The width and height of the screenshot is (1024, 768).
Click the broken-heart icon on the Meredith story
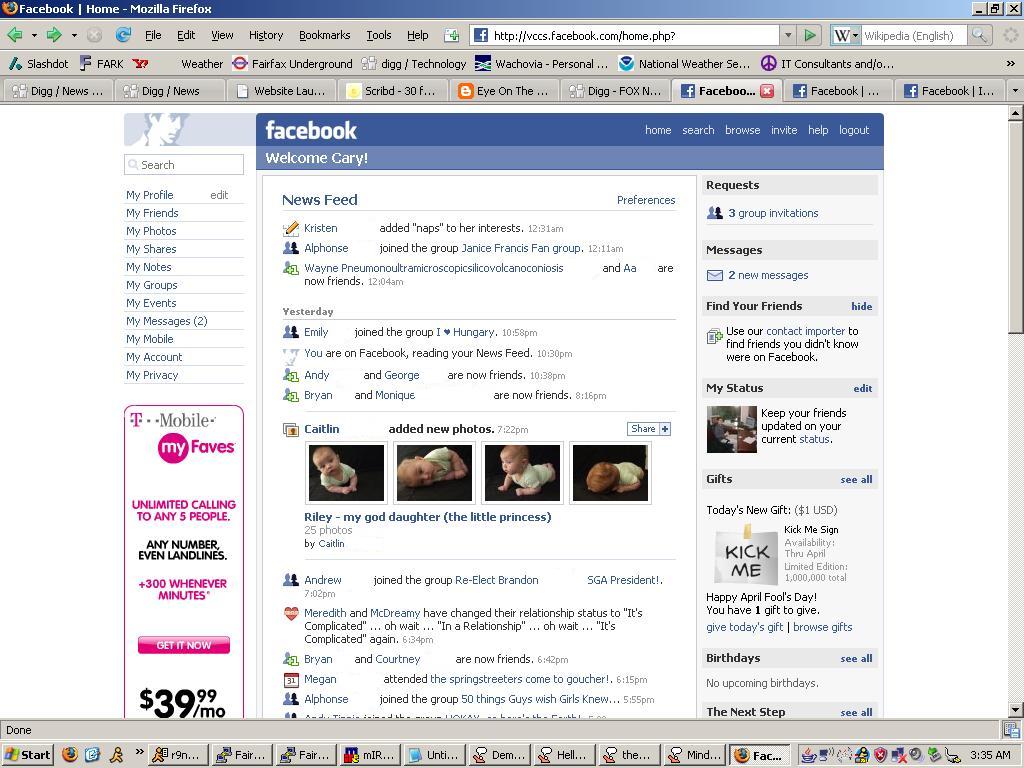click(x=292, y=614)
